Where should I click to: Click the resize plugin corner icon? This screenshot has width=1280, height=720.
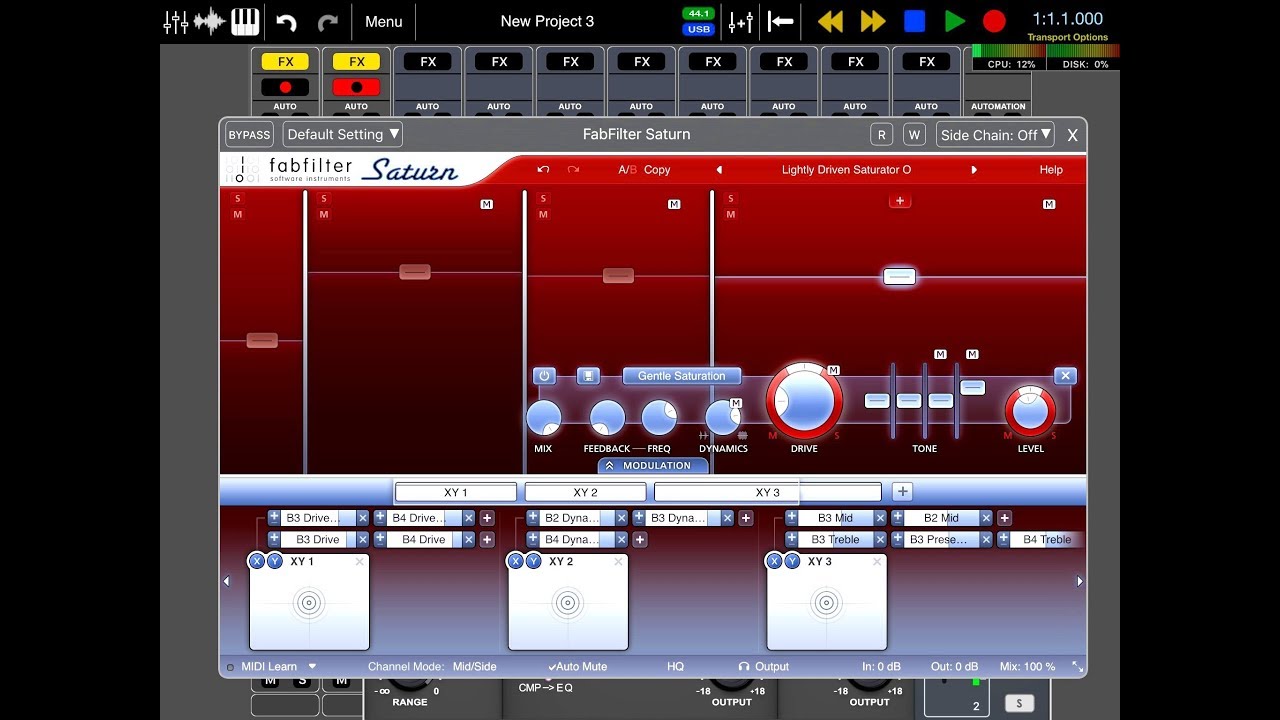pyautogui.click(x=1077, y=667)
